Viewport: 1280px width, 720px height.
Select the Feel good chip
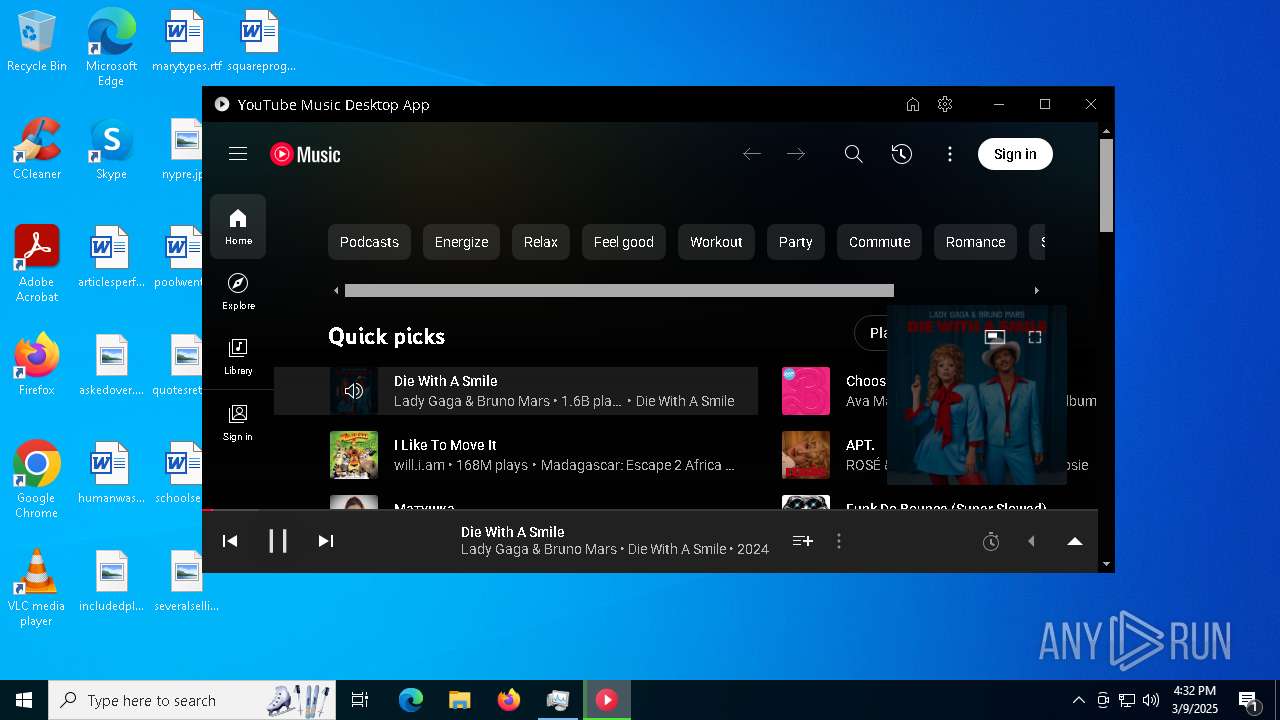point(624,242)
